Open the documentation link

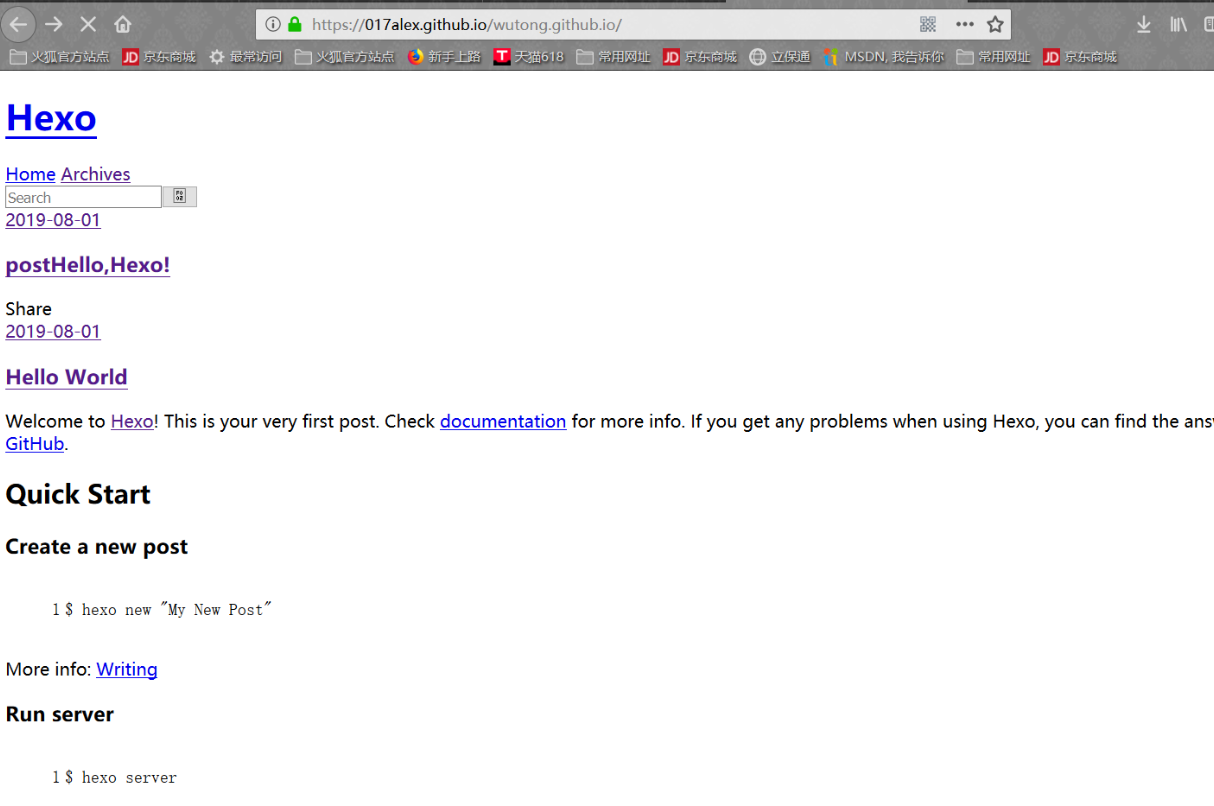pyautogui.click(x=503, y=421)
